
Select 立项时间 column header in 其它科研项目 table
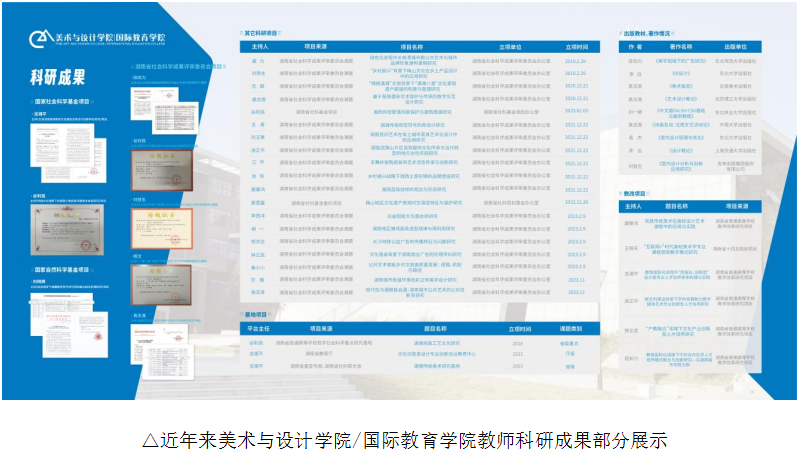576,47
